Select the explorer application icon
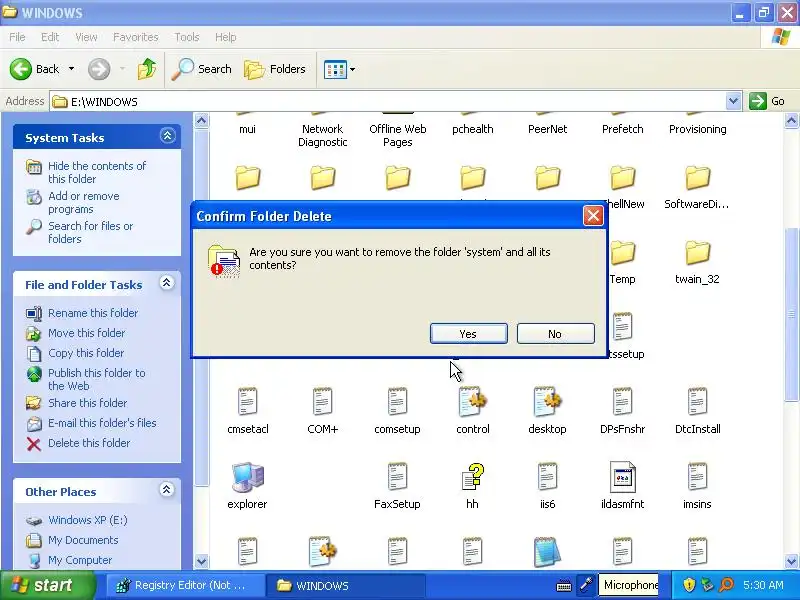The image size is (800, 600). coord(247,477)
